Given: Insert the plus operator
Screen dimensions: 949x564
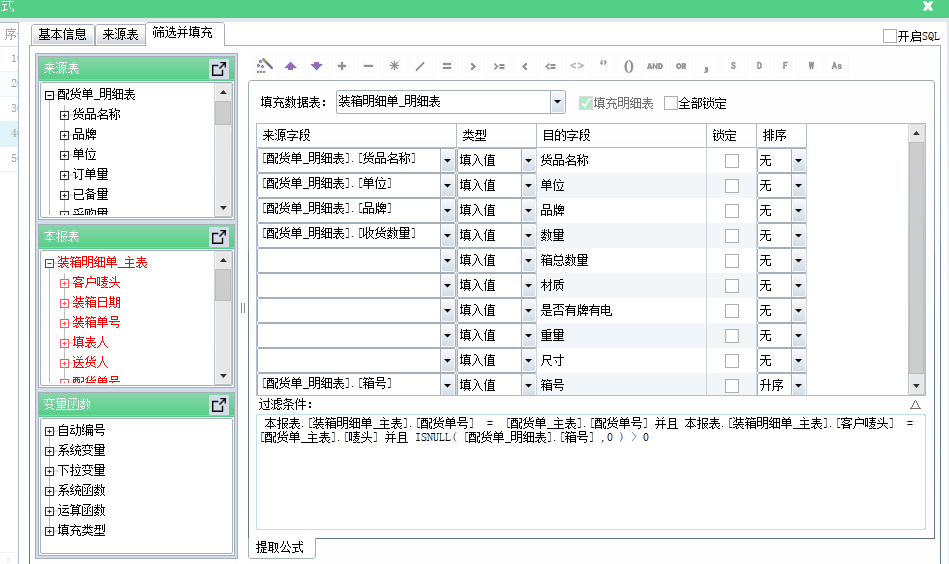Looking at the screenshot, I should (x=342, y=66).
